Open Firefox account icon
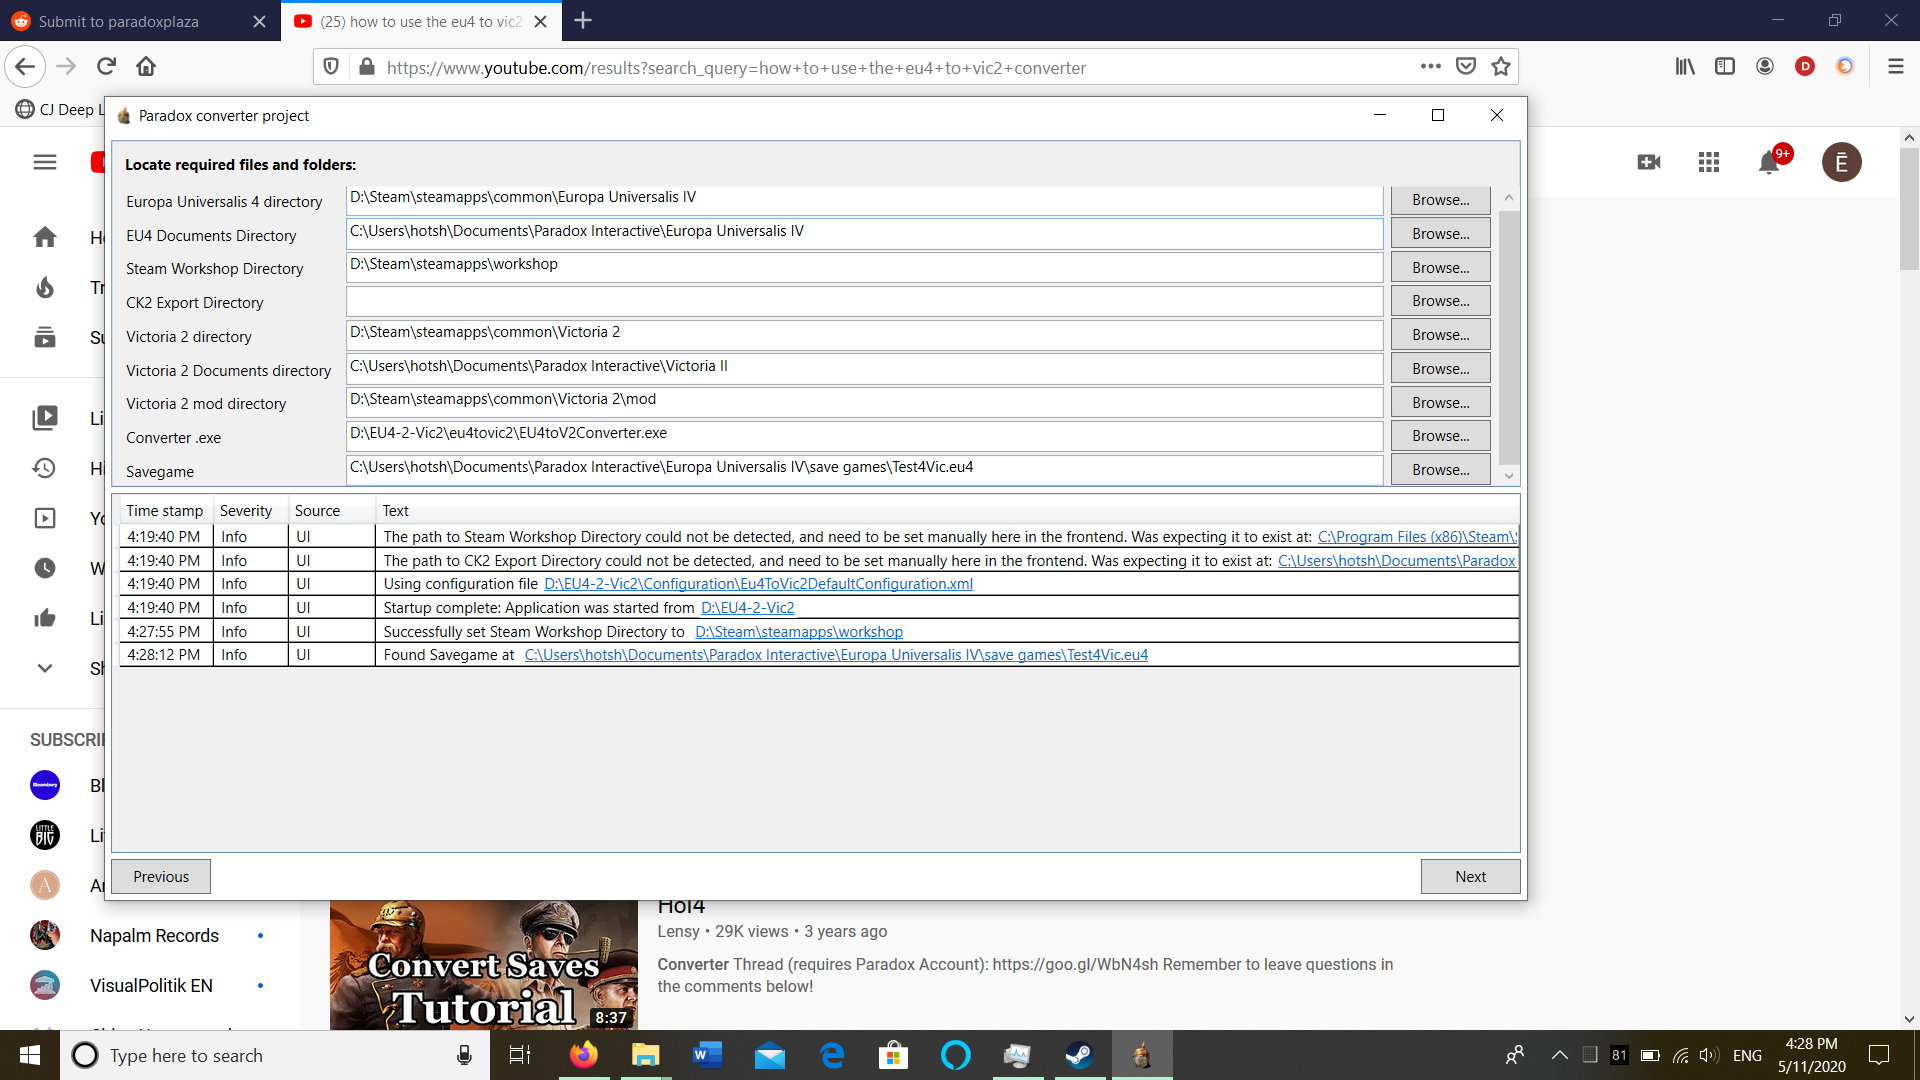1920x1080 pixels. click(x=1765, y=67)
